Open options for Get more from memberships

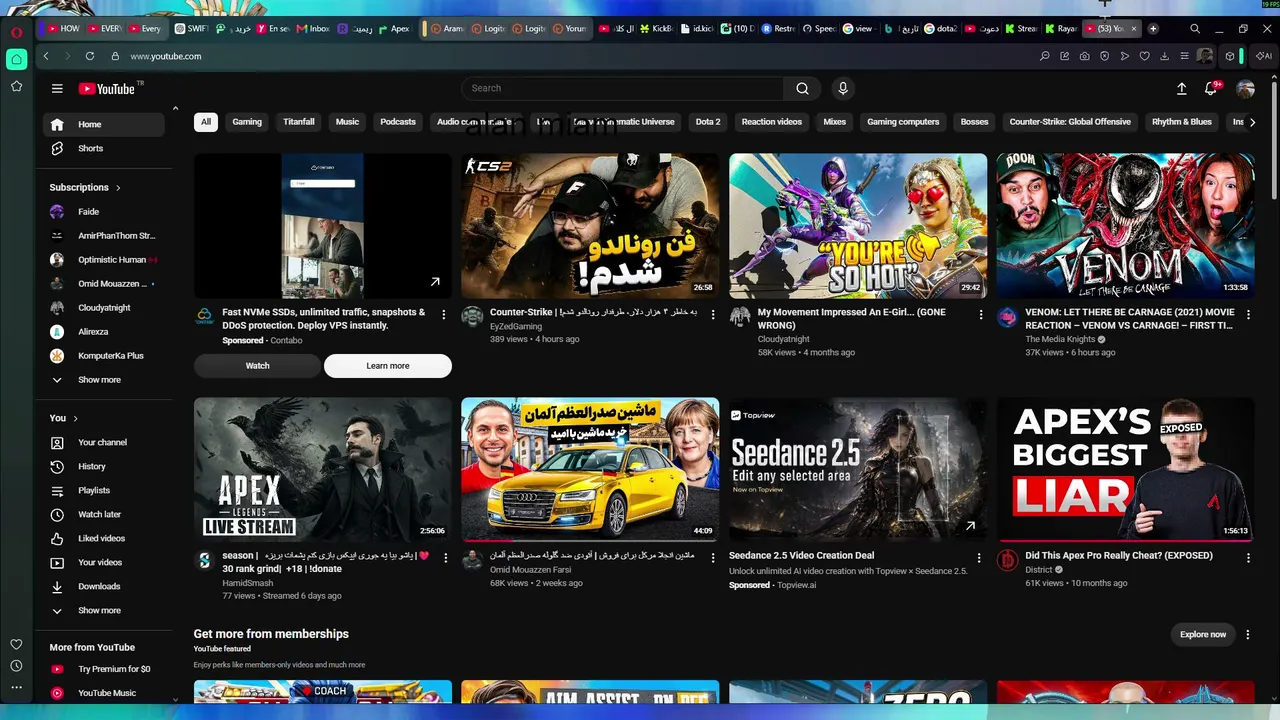(1247, 634)
